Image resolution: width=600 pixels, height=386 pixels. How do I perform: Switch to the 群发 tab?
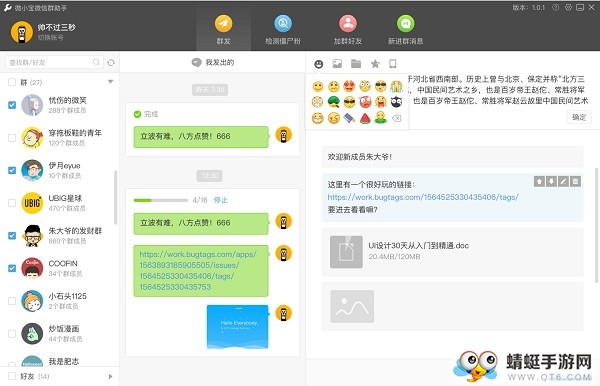click(223, 30)
